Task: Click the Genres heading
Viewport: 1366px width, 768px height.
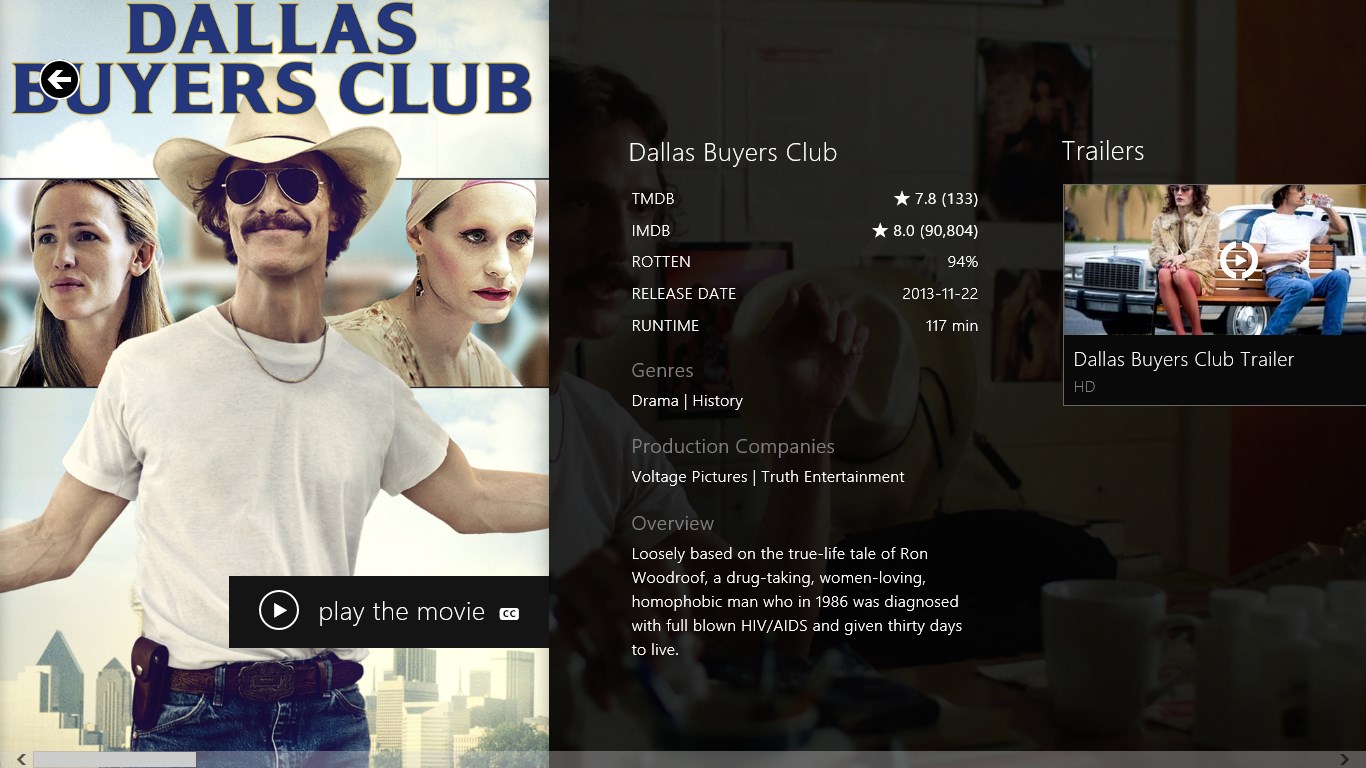Action: coord(662,370)
